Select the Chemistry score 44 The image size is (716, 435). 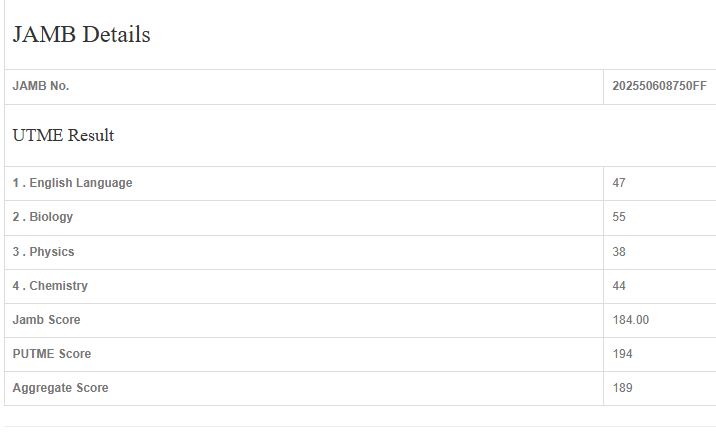point(619,286)
